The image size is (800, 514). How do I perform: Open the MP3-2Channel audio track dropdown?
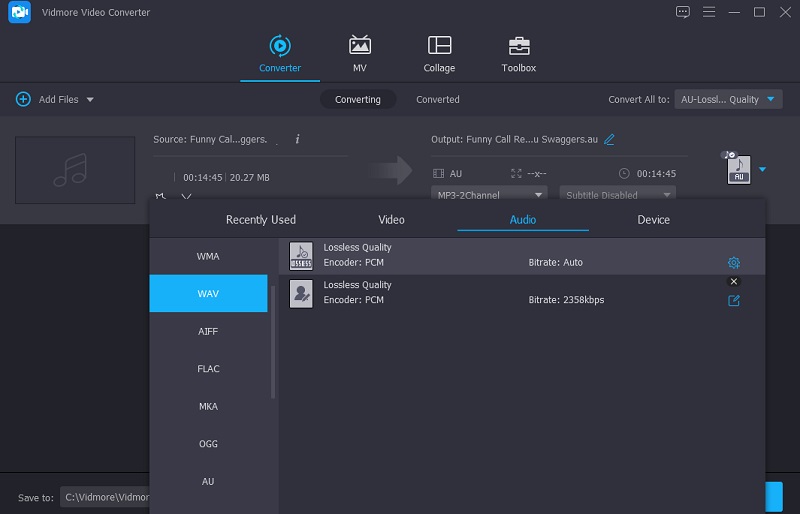pos(490,195)
